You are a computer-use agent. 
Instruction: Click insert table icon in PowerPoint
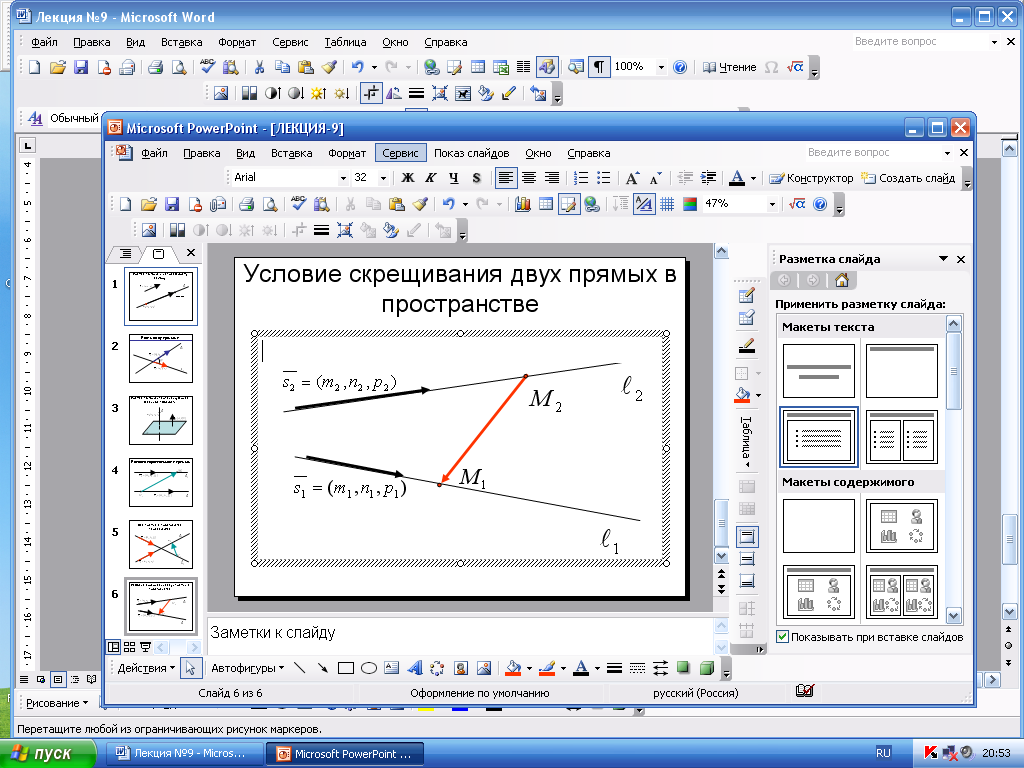(546, 204)
